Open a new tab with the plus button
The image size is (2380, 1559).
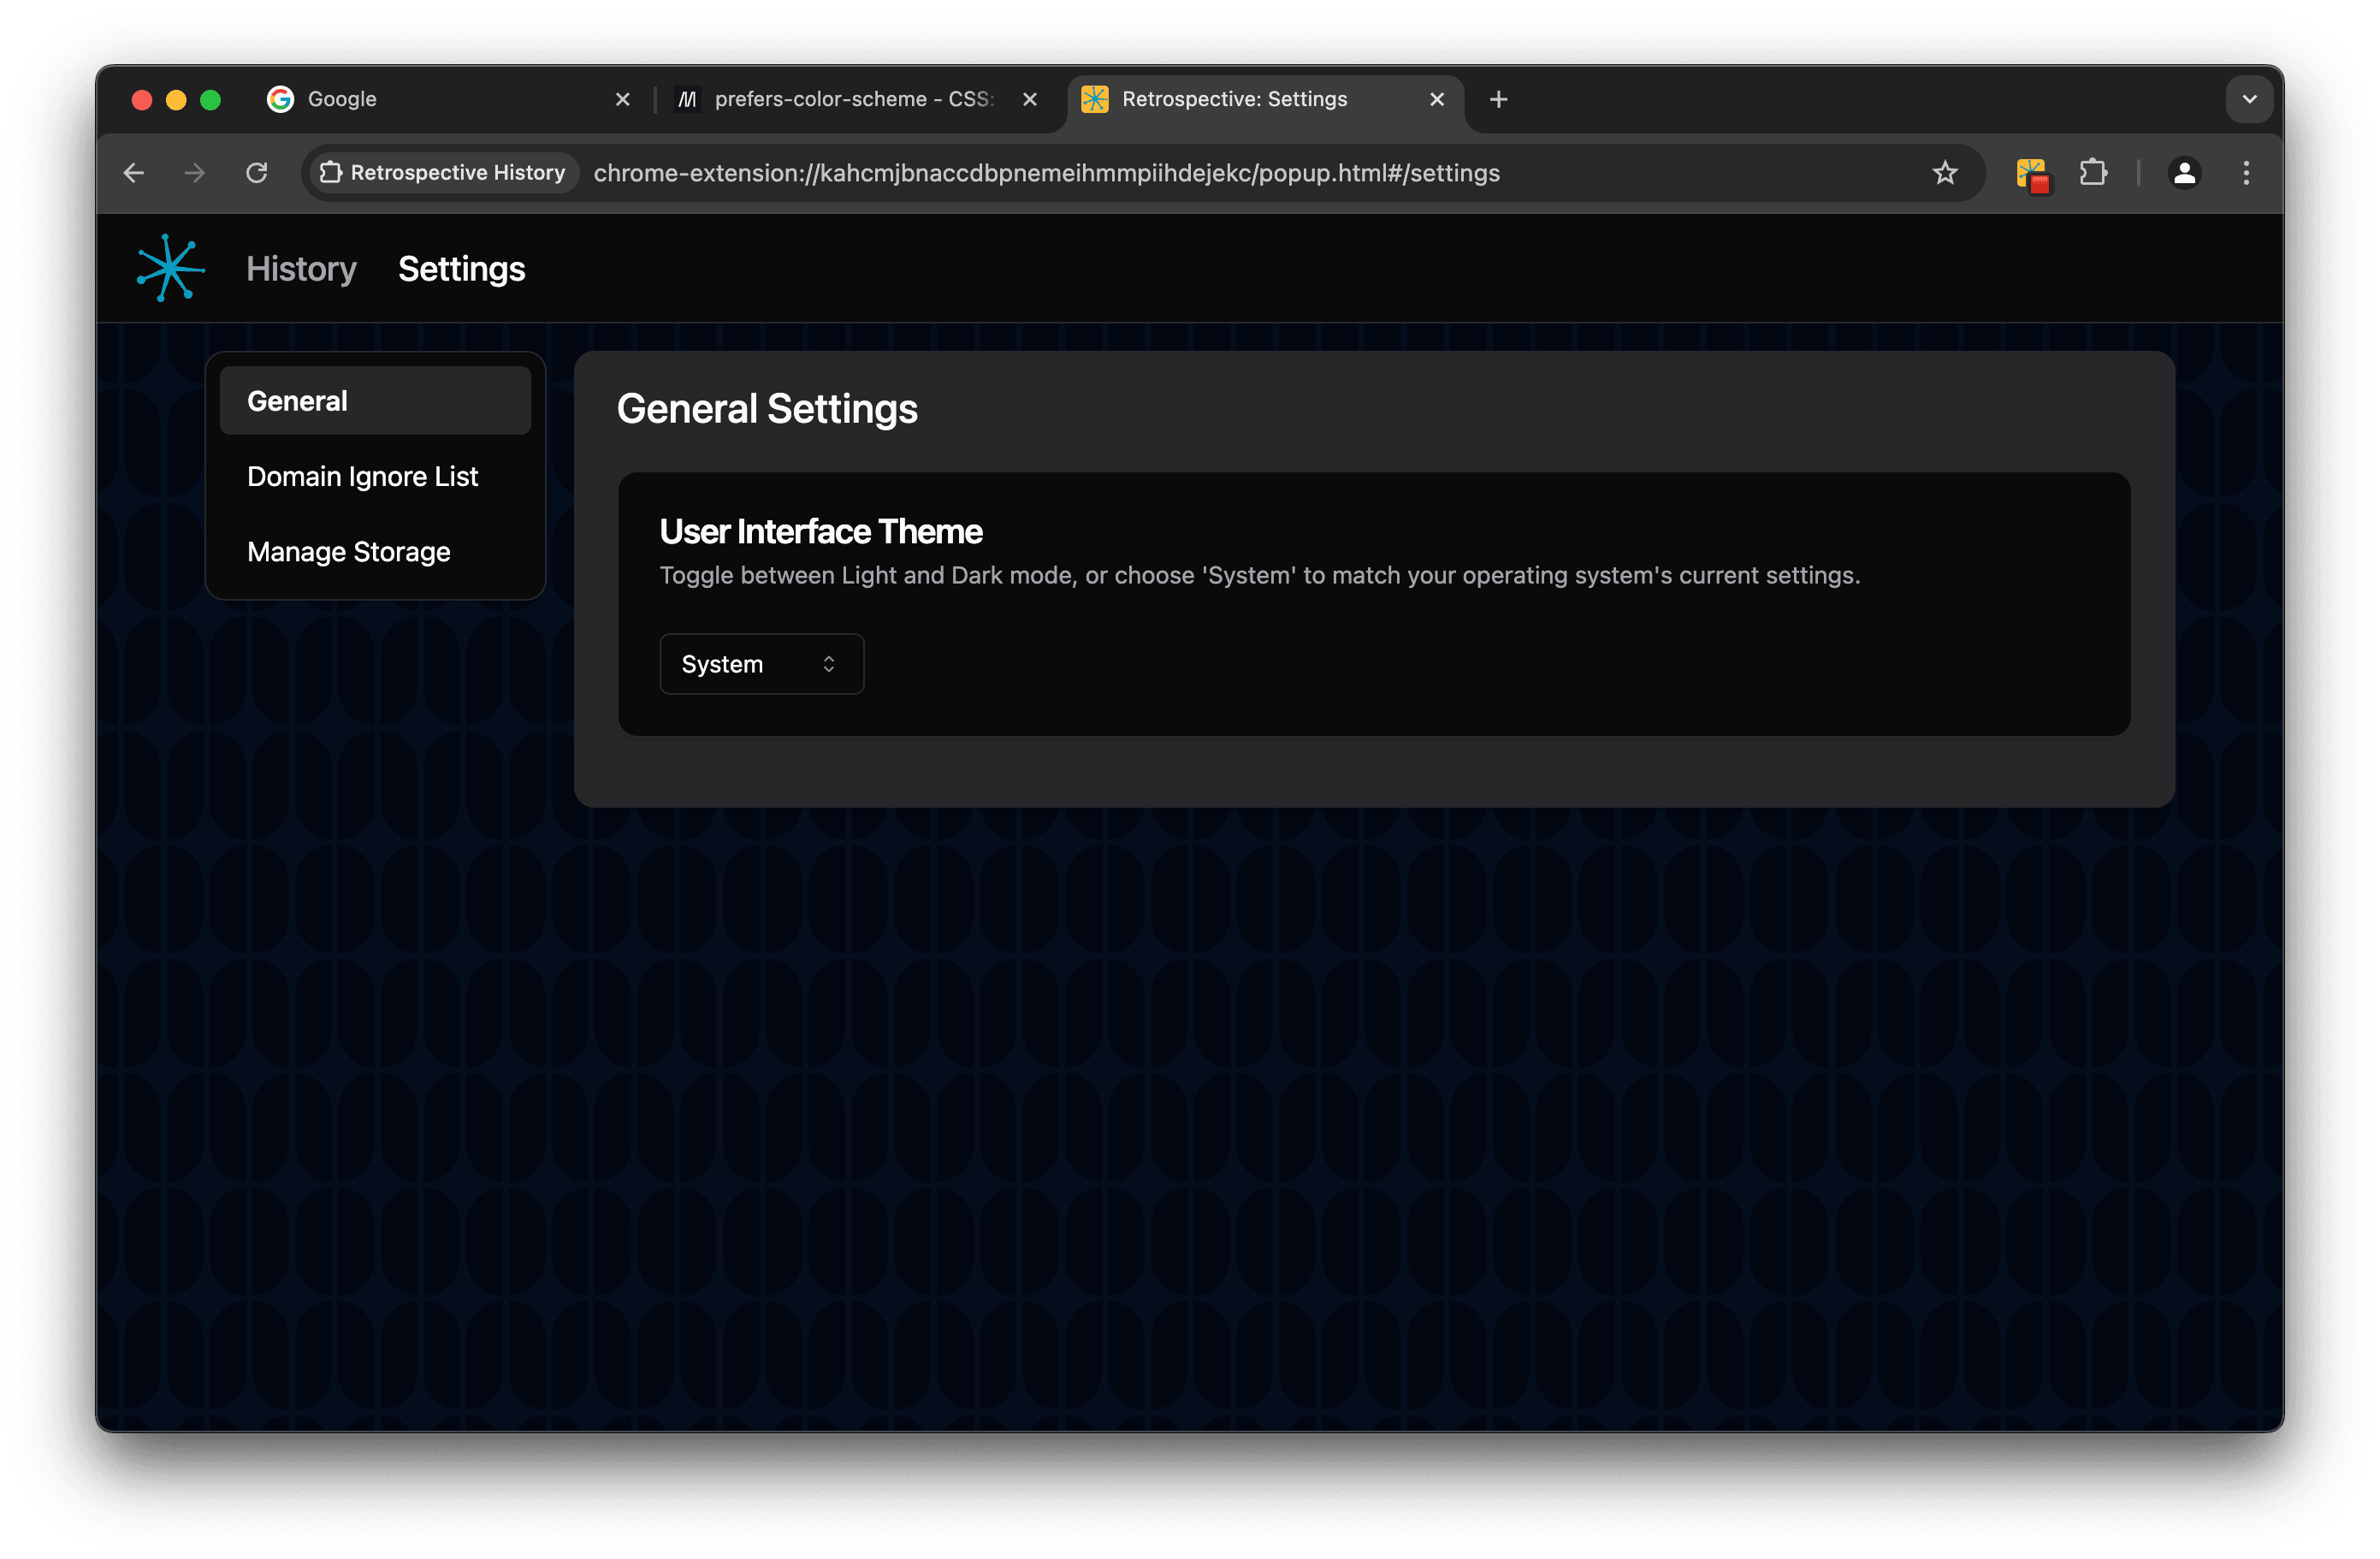[x=1498, y=99]
